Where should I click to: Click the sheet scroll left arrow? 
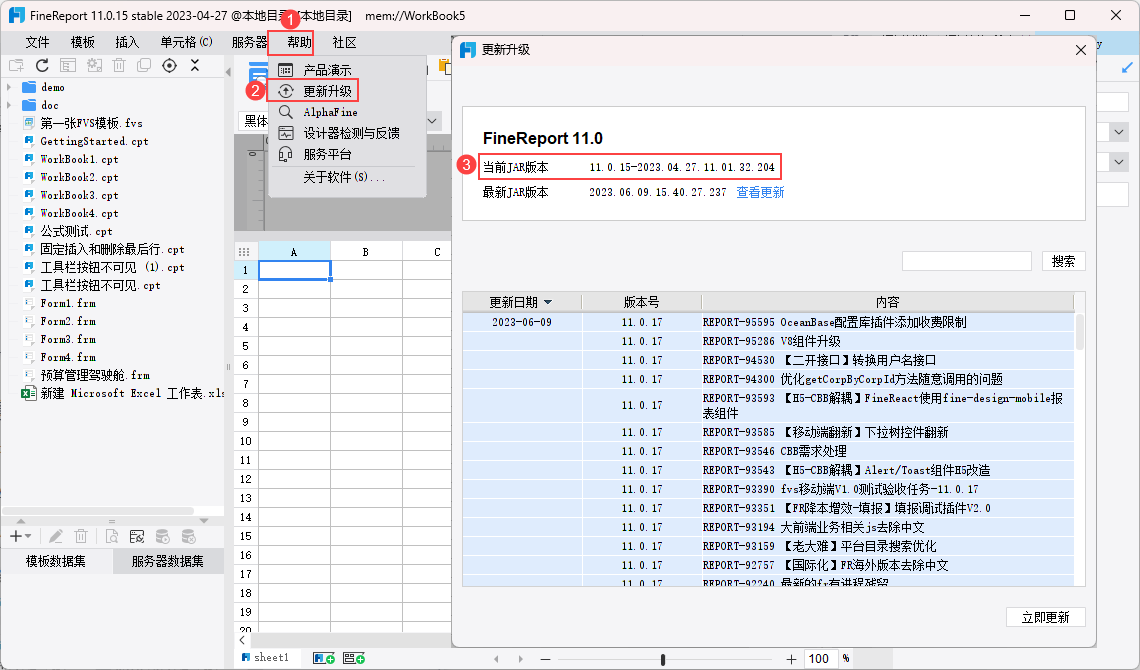click(497, 659)
